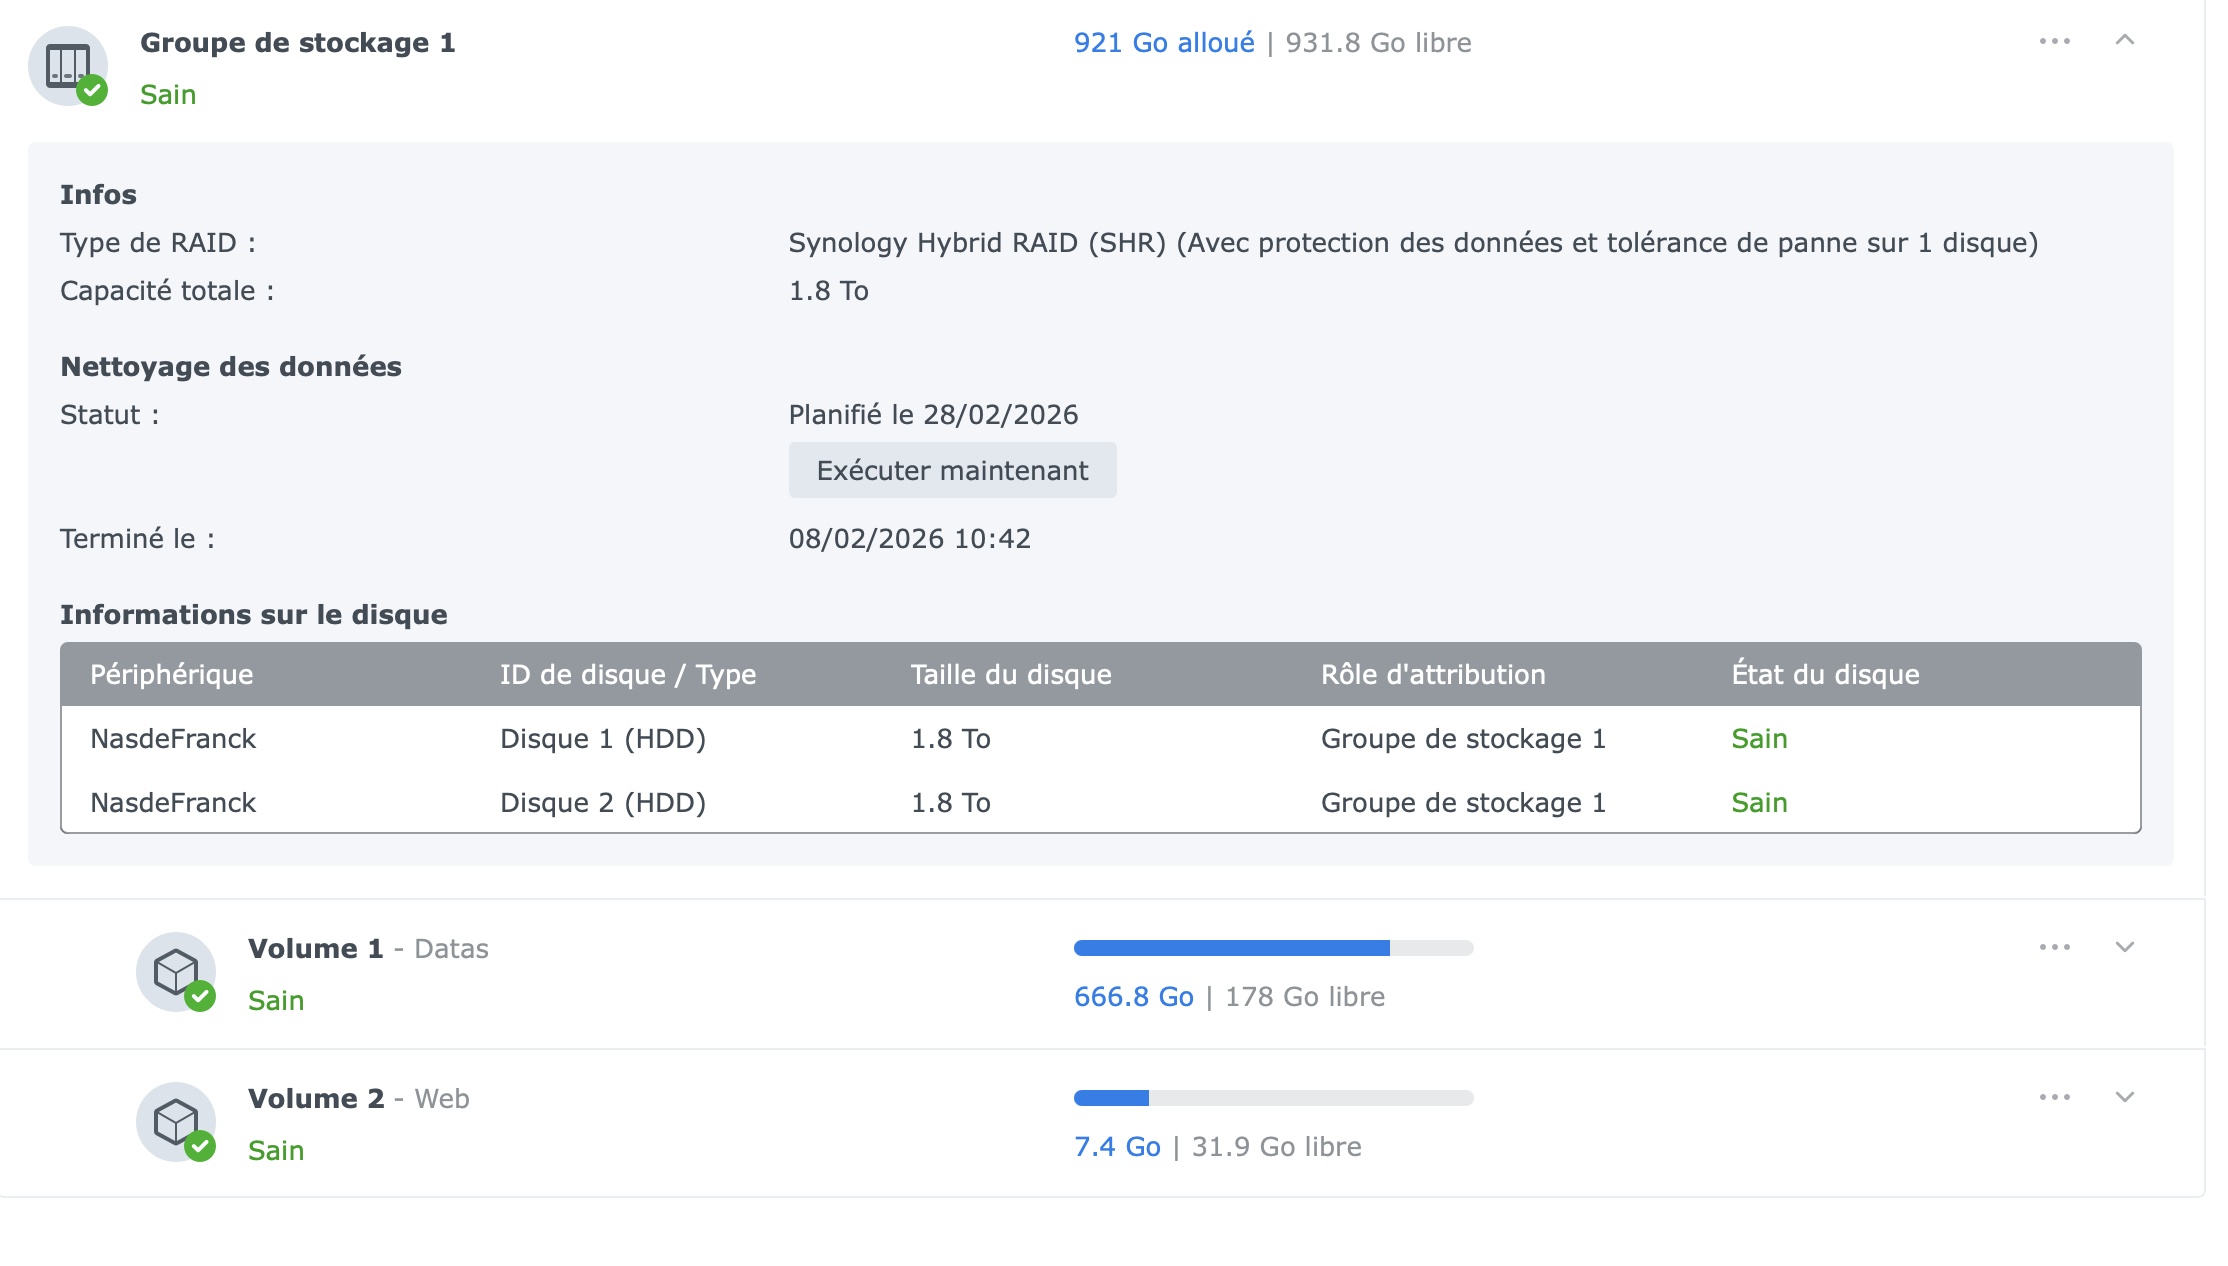Open the three-dot menu for Volume 1
This screenshot has width=2228, height=1266.
(x=2054, y=947)
